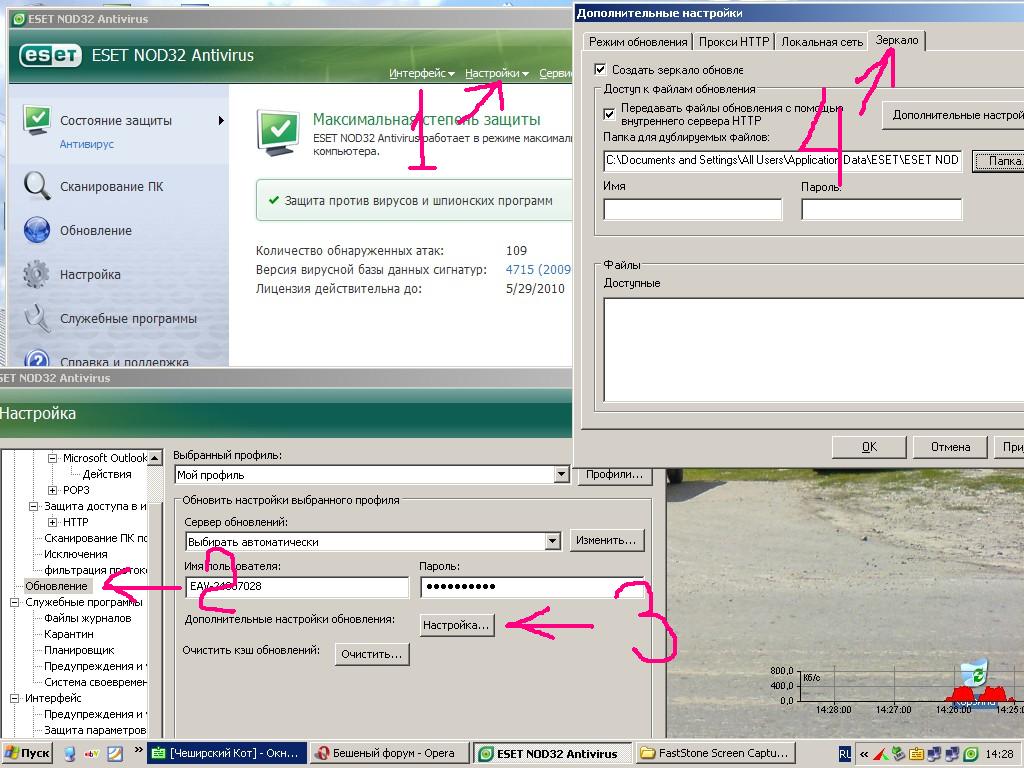Collapse the Интерфейс tree node
Image resolution: width=1024 pixels, height=768 pixels.
[14, 699]
